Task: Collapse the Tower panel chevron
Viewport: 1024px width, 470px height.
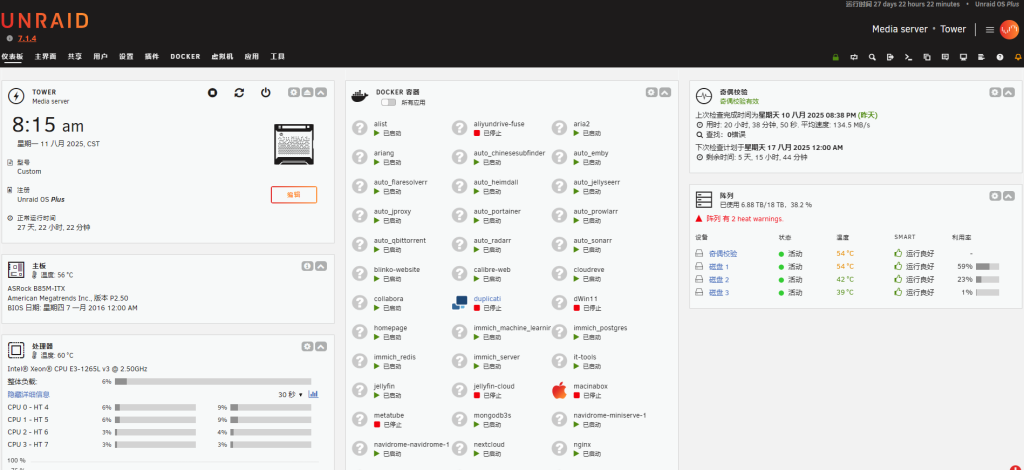Action: tap(321, 93)
